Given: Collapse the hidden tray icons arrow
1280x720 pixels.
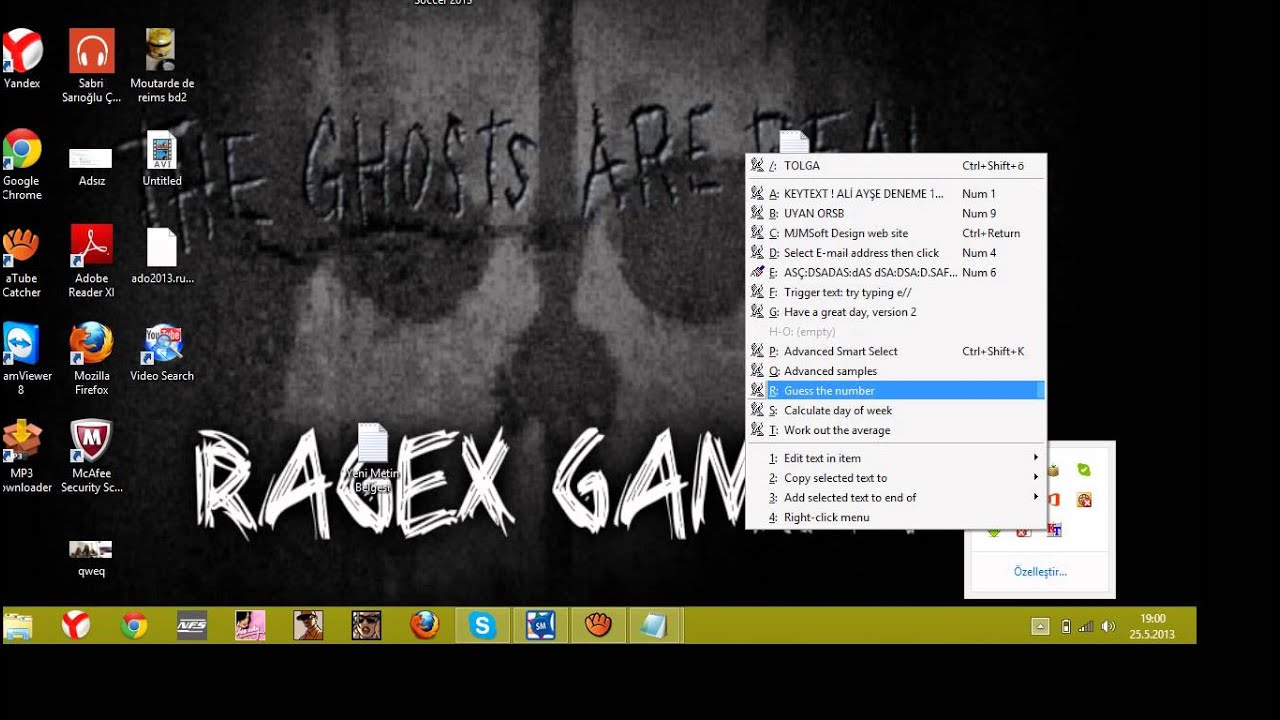Looking at the screenshot, I should coord(1040,626).
